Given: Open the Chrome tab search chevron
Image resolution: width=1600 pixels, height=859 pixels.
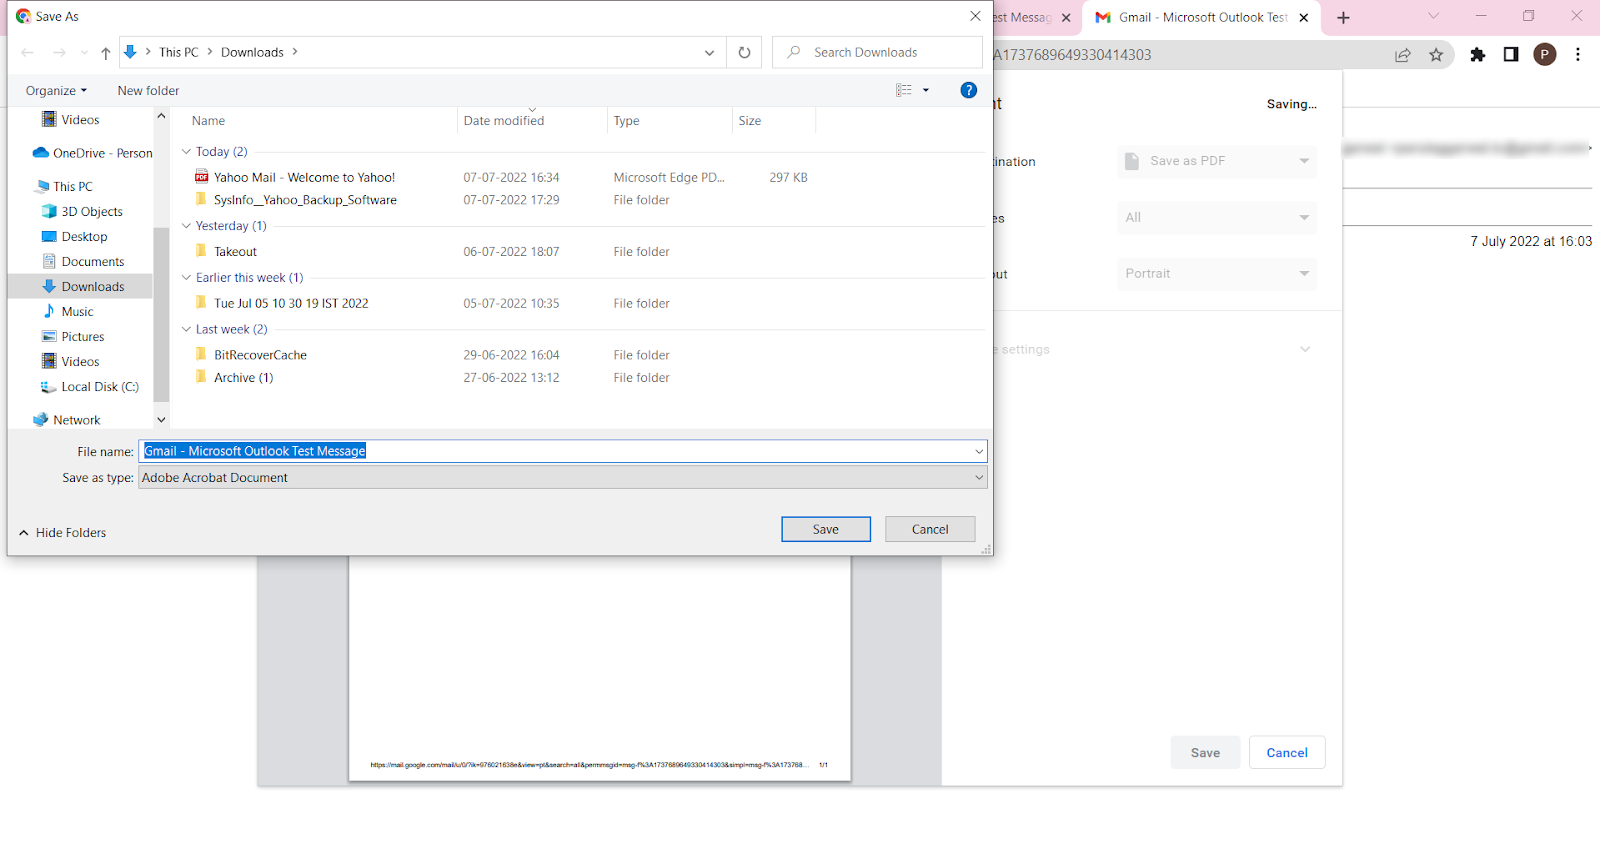Looking at the screenshot, I should (x=1433, y=16).
